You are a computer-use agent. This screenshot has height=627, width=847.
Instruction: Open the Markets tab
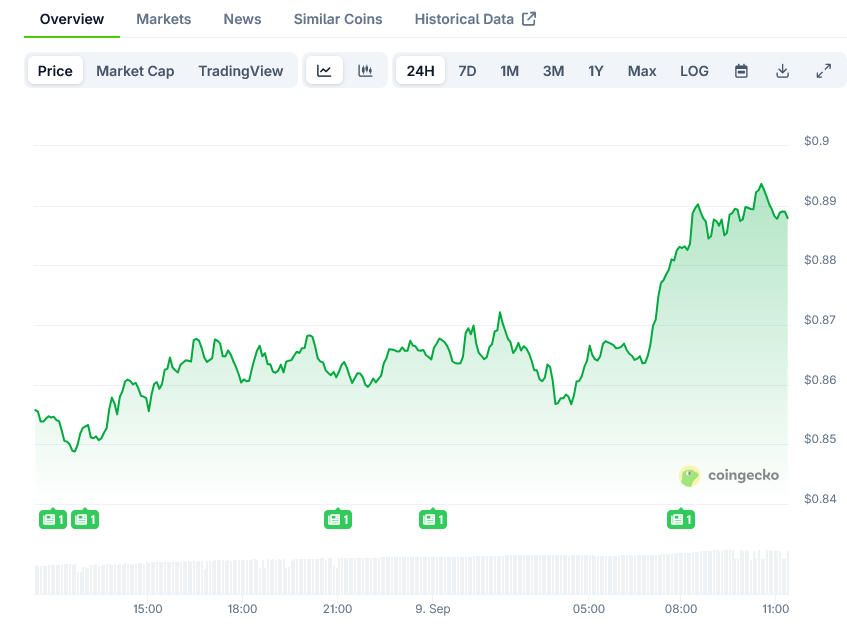pyautogui.click(x=163, y=19)
